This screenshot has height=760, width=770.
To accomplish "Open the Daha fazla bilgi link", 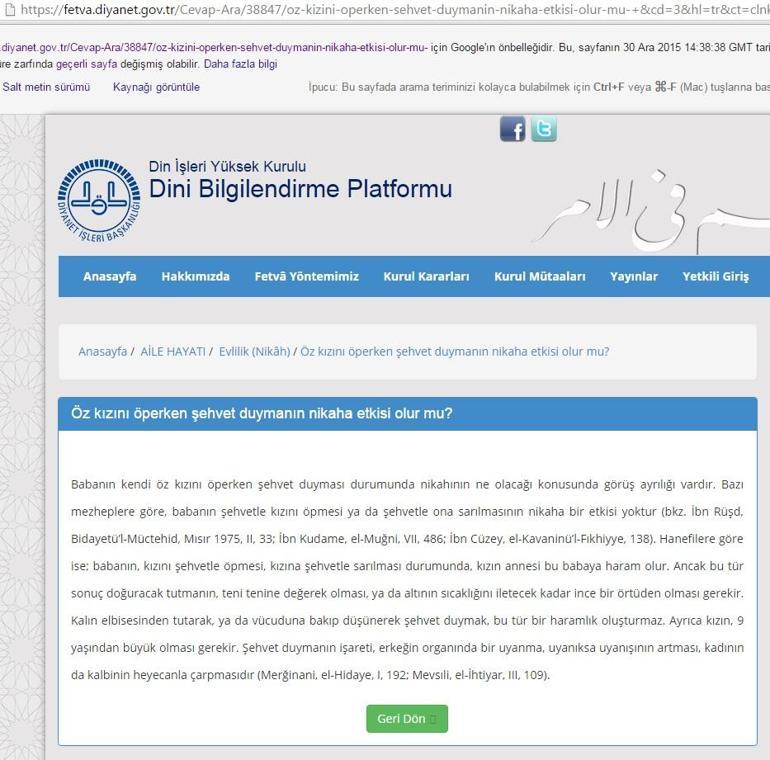I will [x=241, y=64].
